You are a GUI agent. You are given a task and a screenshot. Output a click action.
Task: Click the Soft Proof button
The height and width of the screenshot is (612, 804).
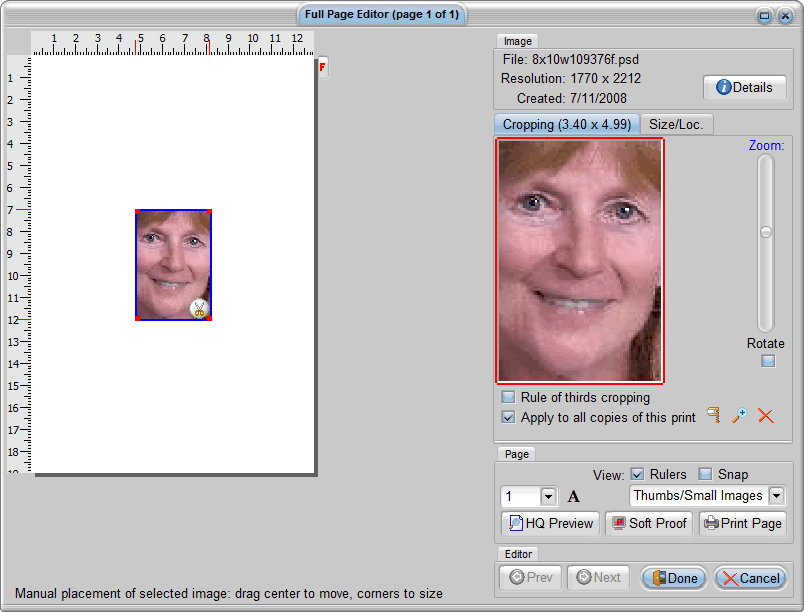coord(649,523)
